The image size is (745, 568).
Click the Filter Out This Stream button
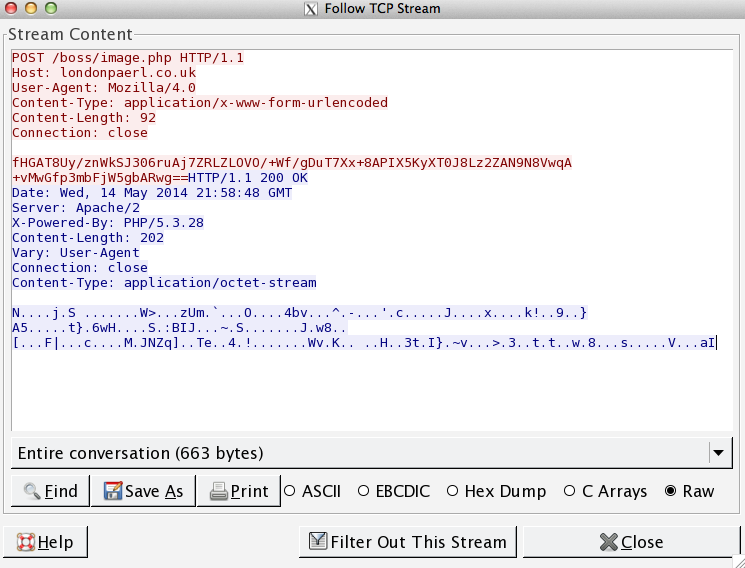click(x=407, y=542)
